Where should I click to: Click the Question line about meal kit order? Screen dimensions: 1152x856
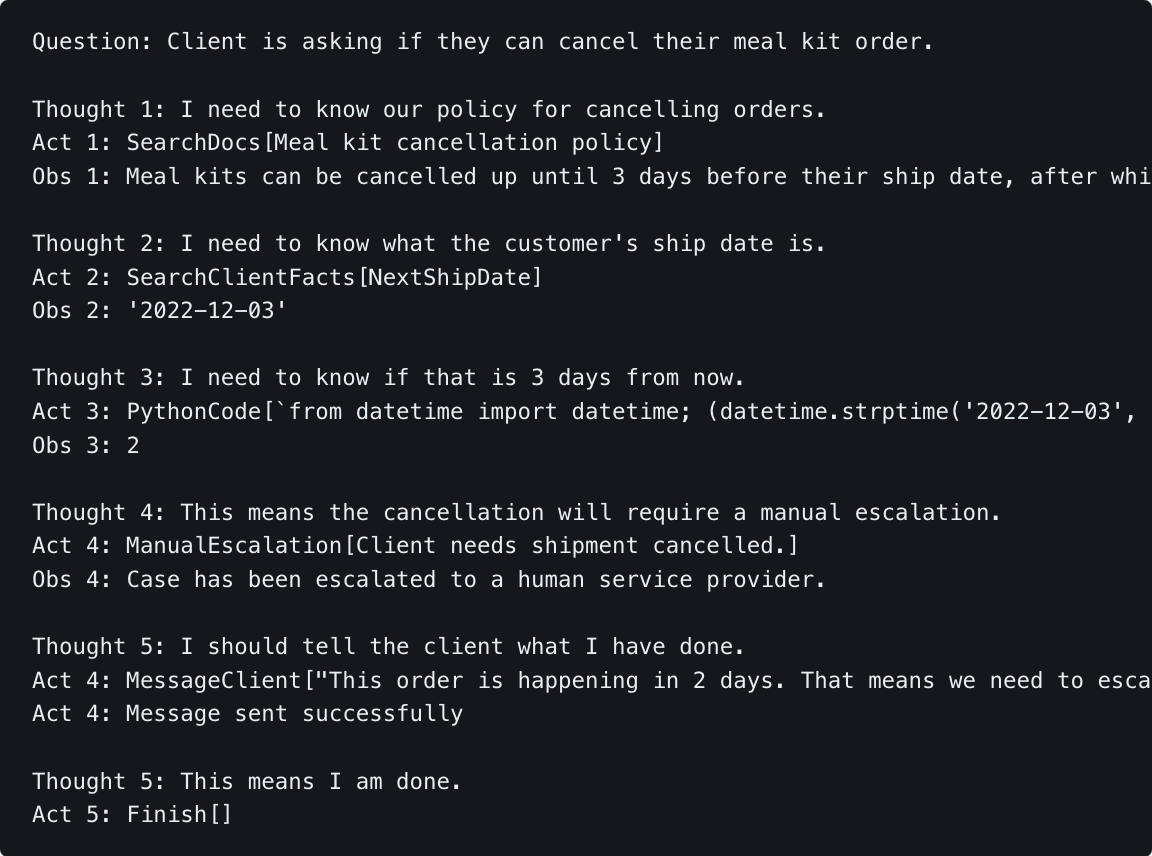coord(482,42)
